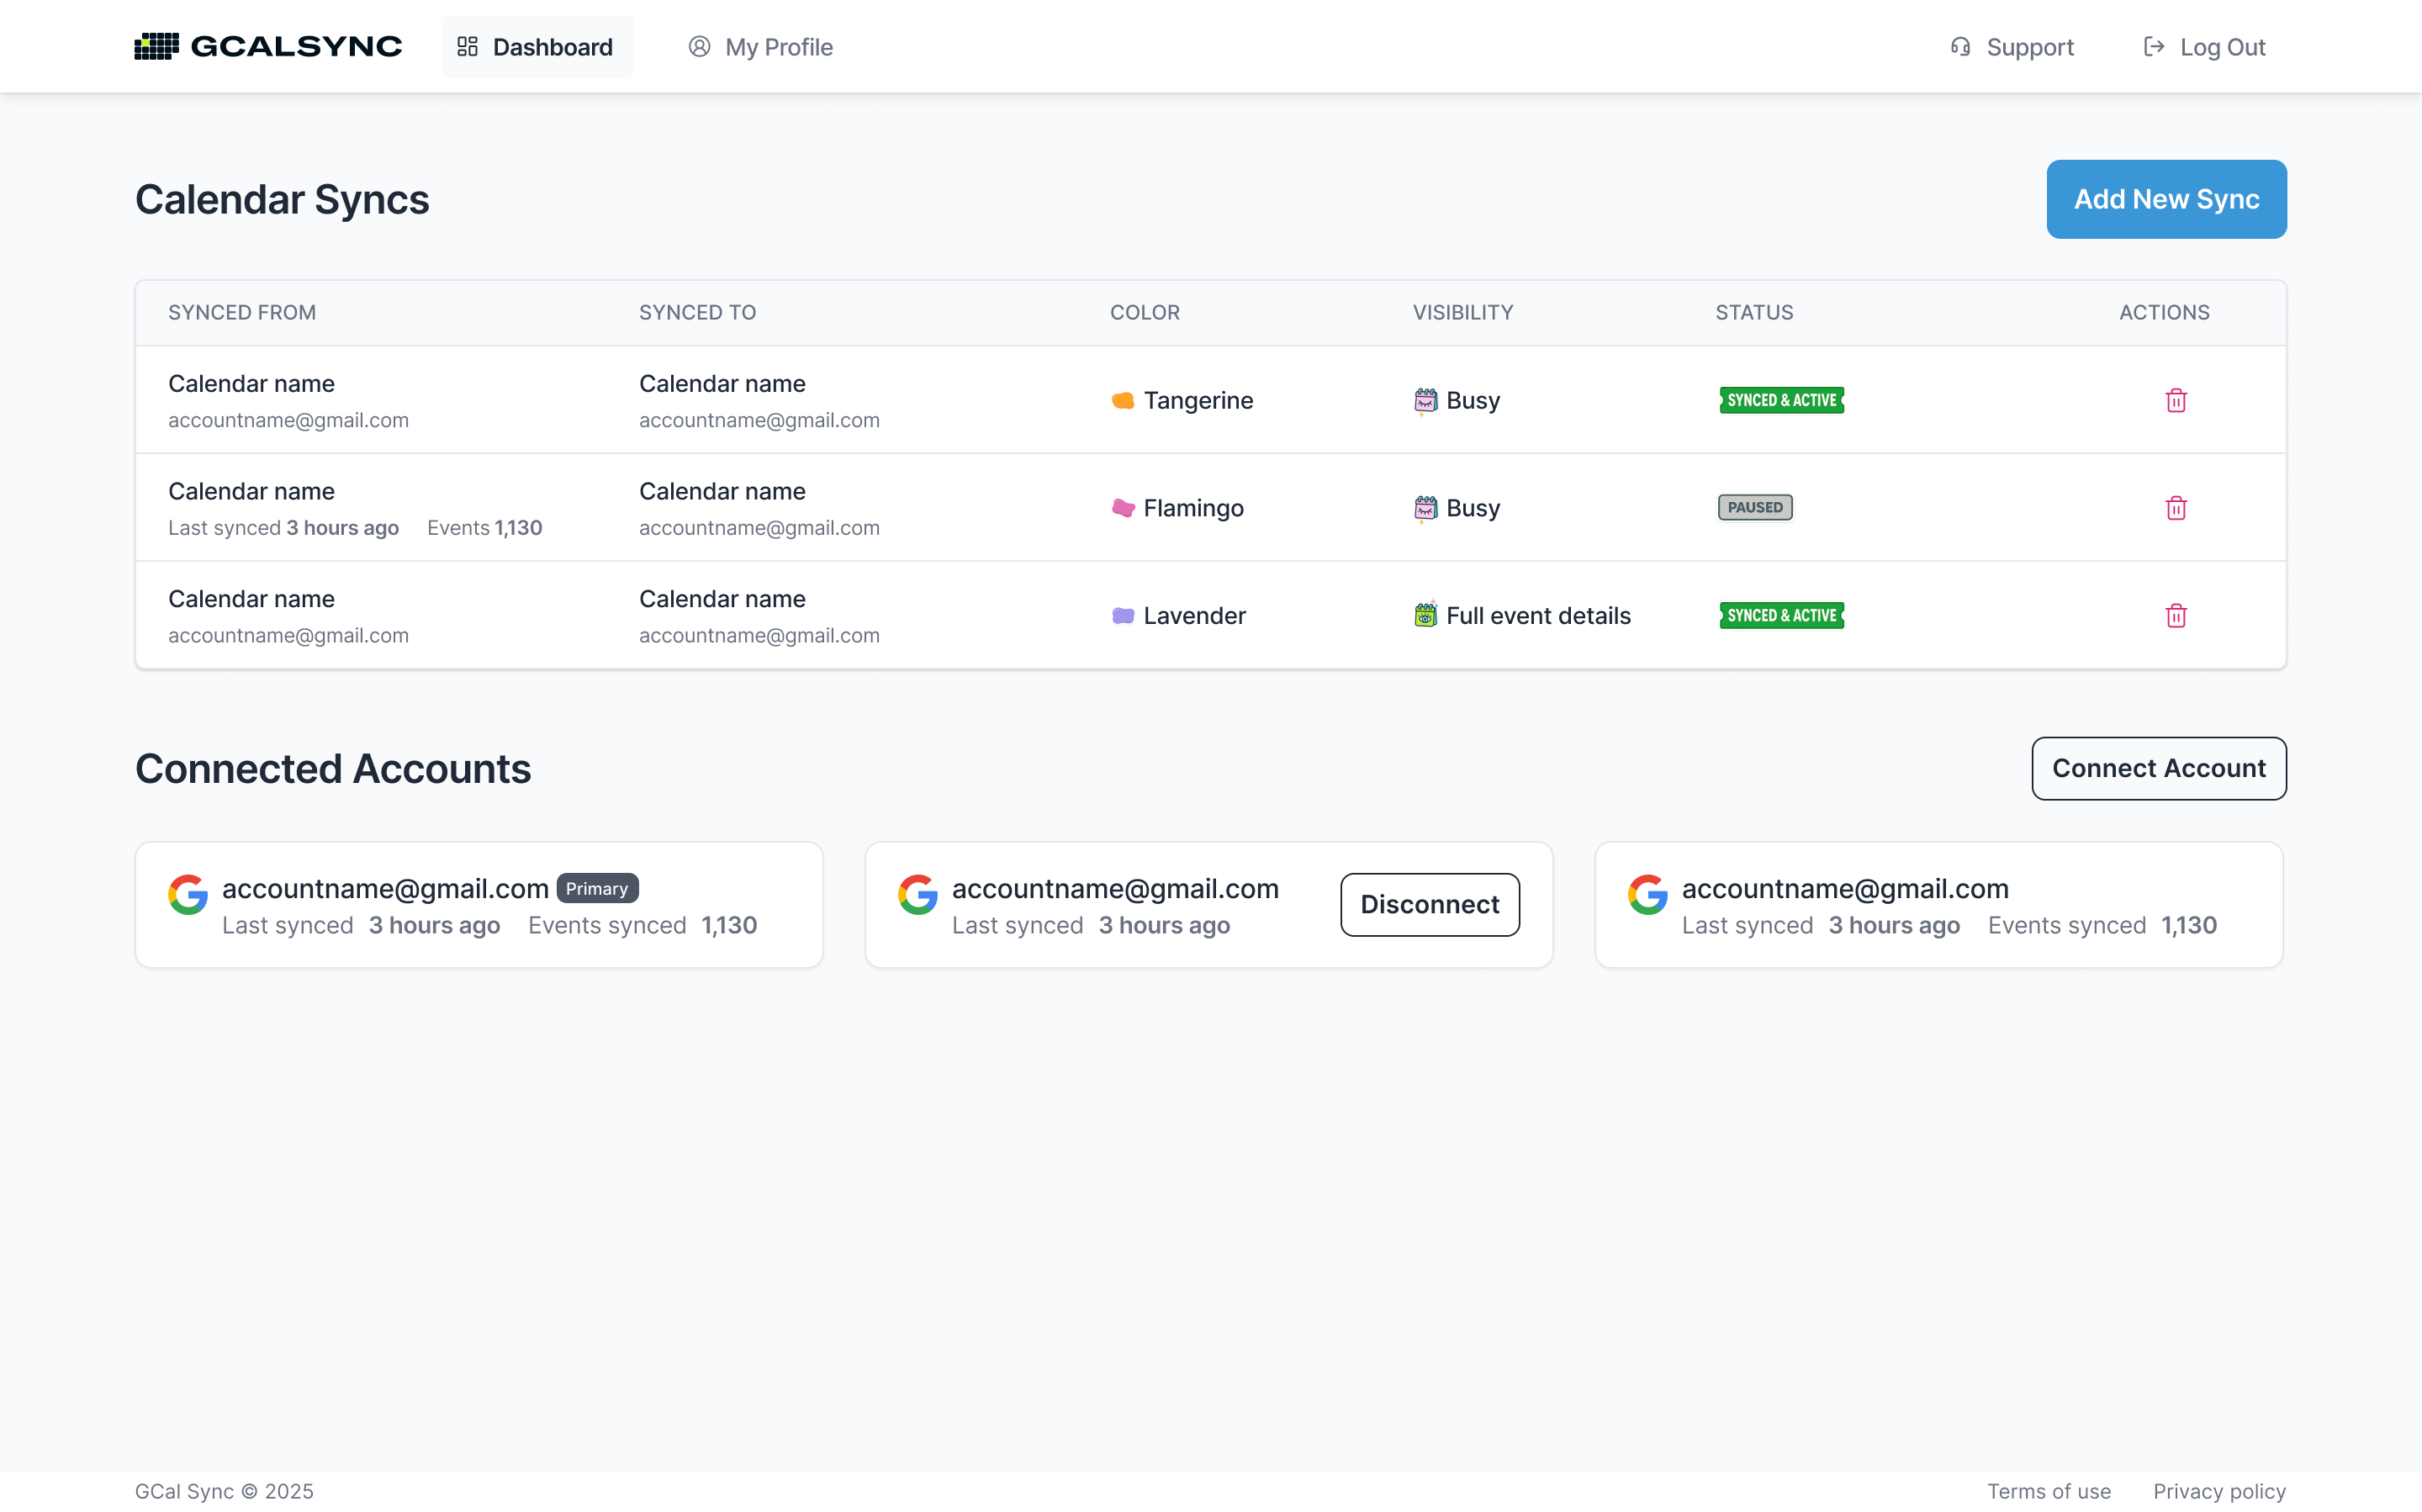Select the Flamingo color swatch
The height and width of the screenshot is (1512, 2422).
point(1123,507)
